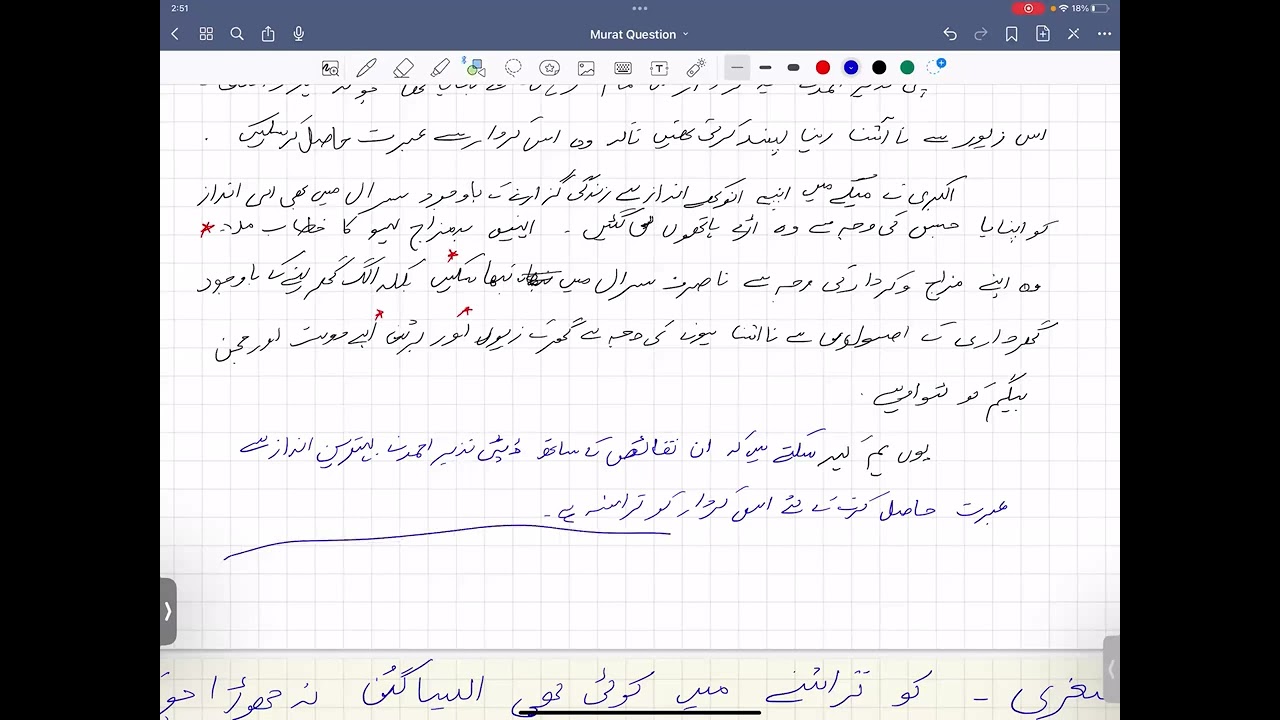Pick the blue pen color
The width and height of the screenshot is (1280, 720).
851,68
